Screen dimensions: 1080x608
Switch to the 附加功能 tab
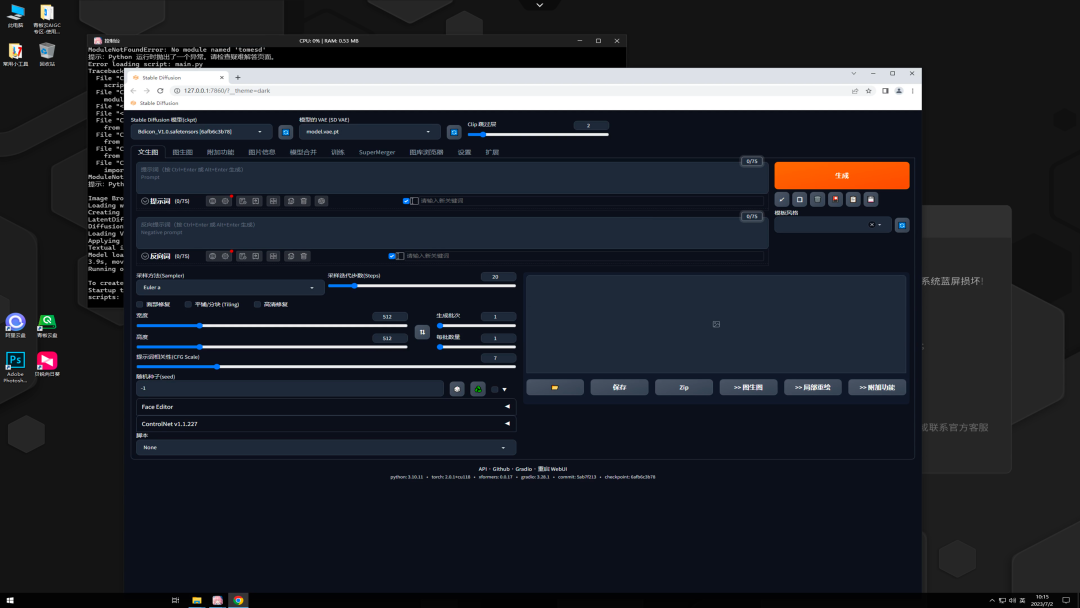[x=220, y=152]
